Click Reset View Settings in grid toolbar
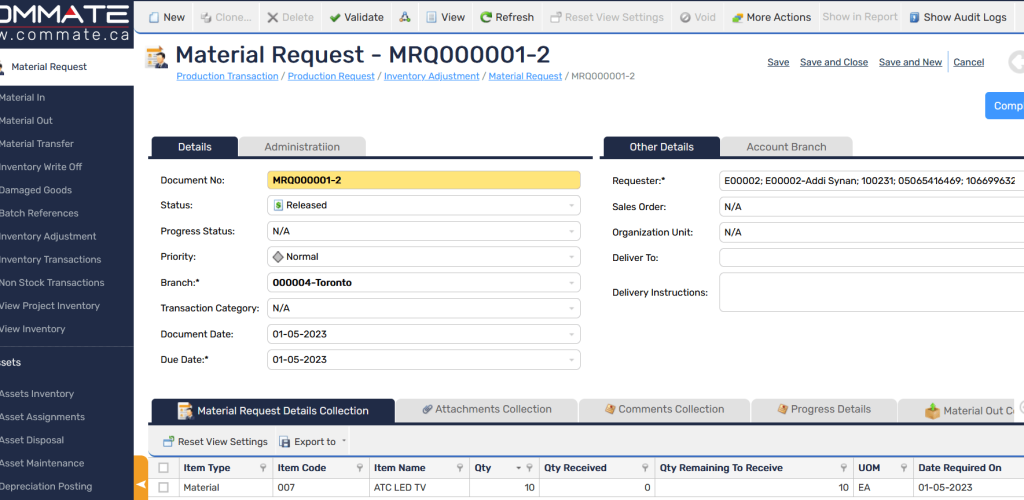 (216, 442)
